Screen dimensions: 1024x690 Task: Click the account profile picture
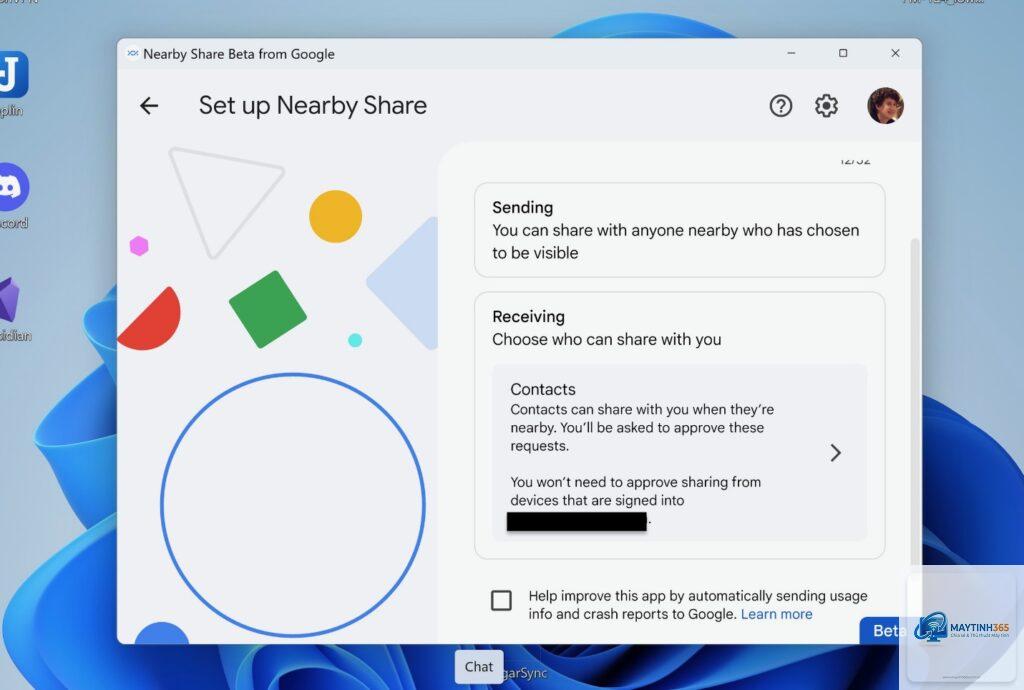[885, 105]
